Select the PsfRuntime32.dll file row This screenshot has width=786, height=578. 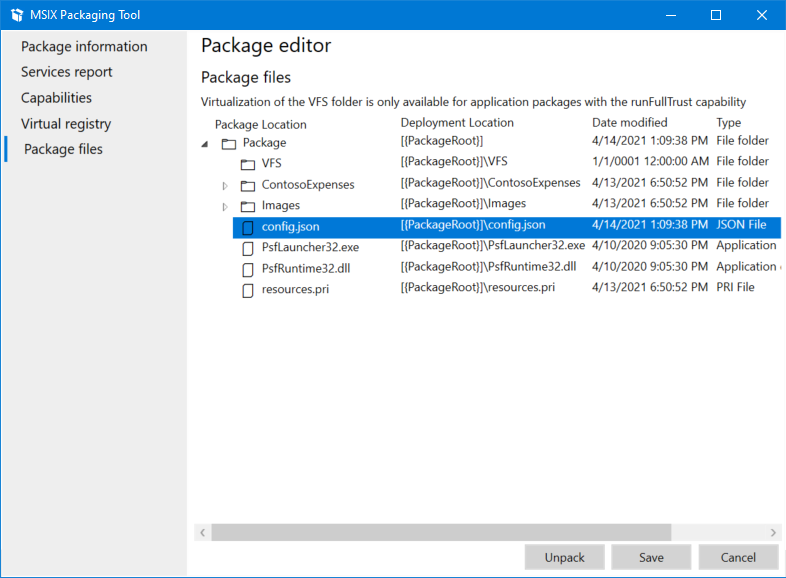point(506,268)
